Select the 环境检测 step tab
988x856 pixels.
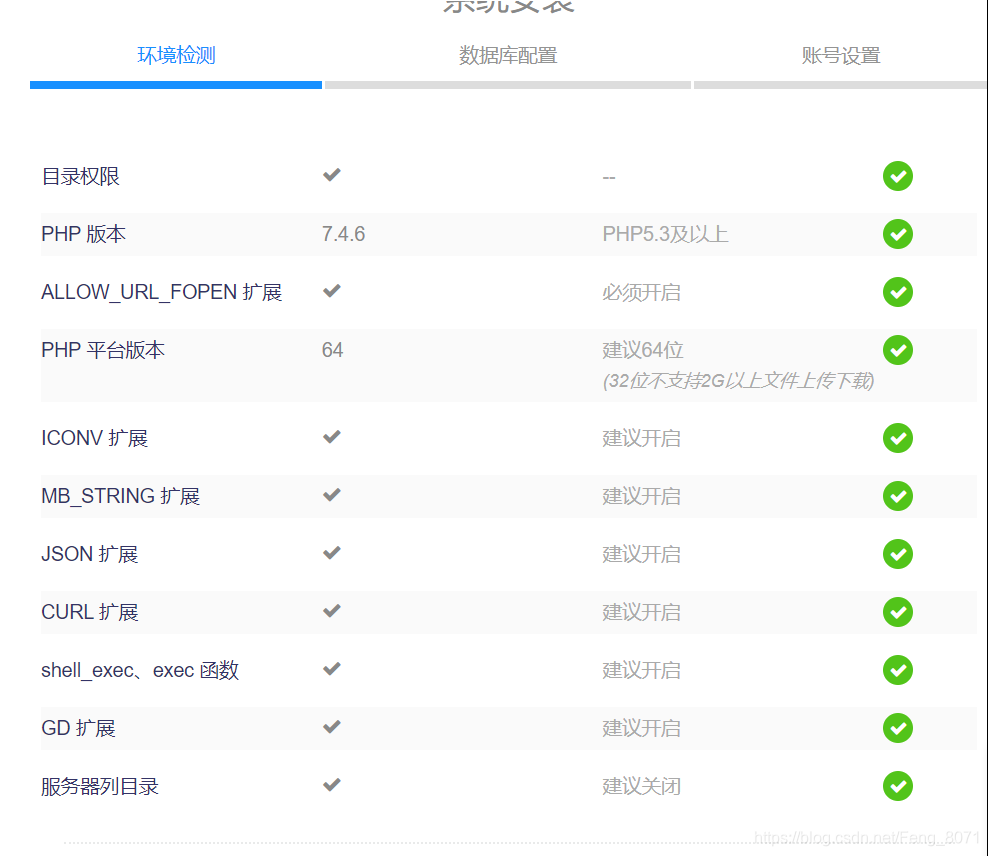pyautogui.click(x=176, y=55)
